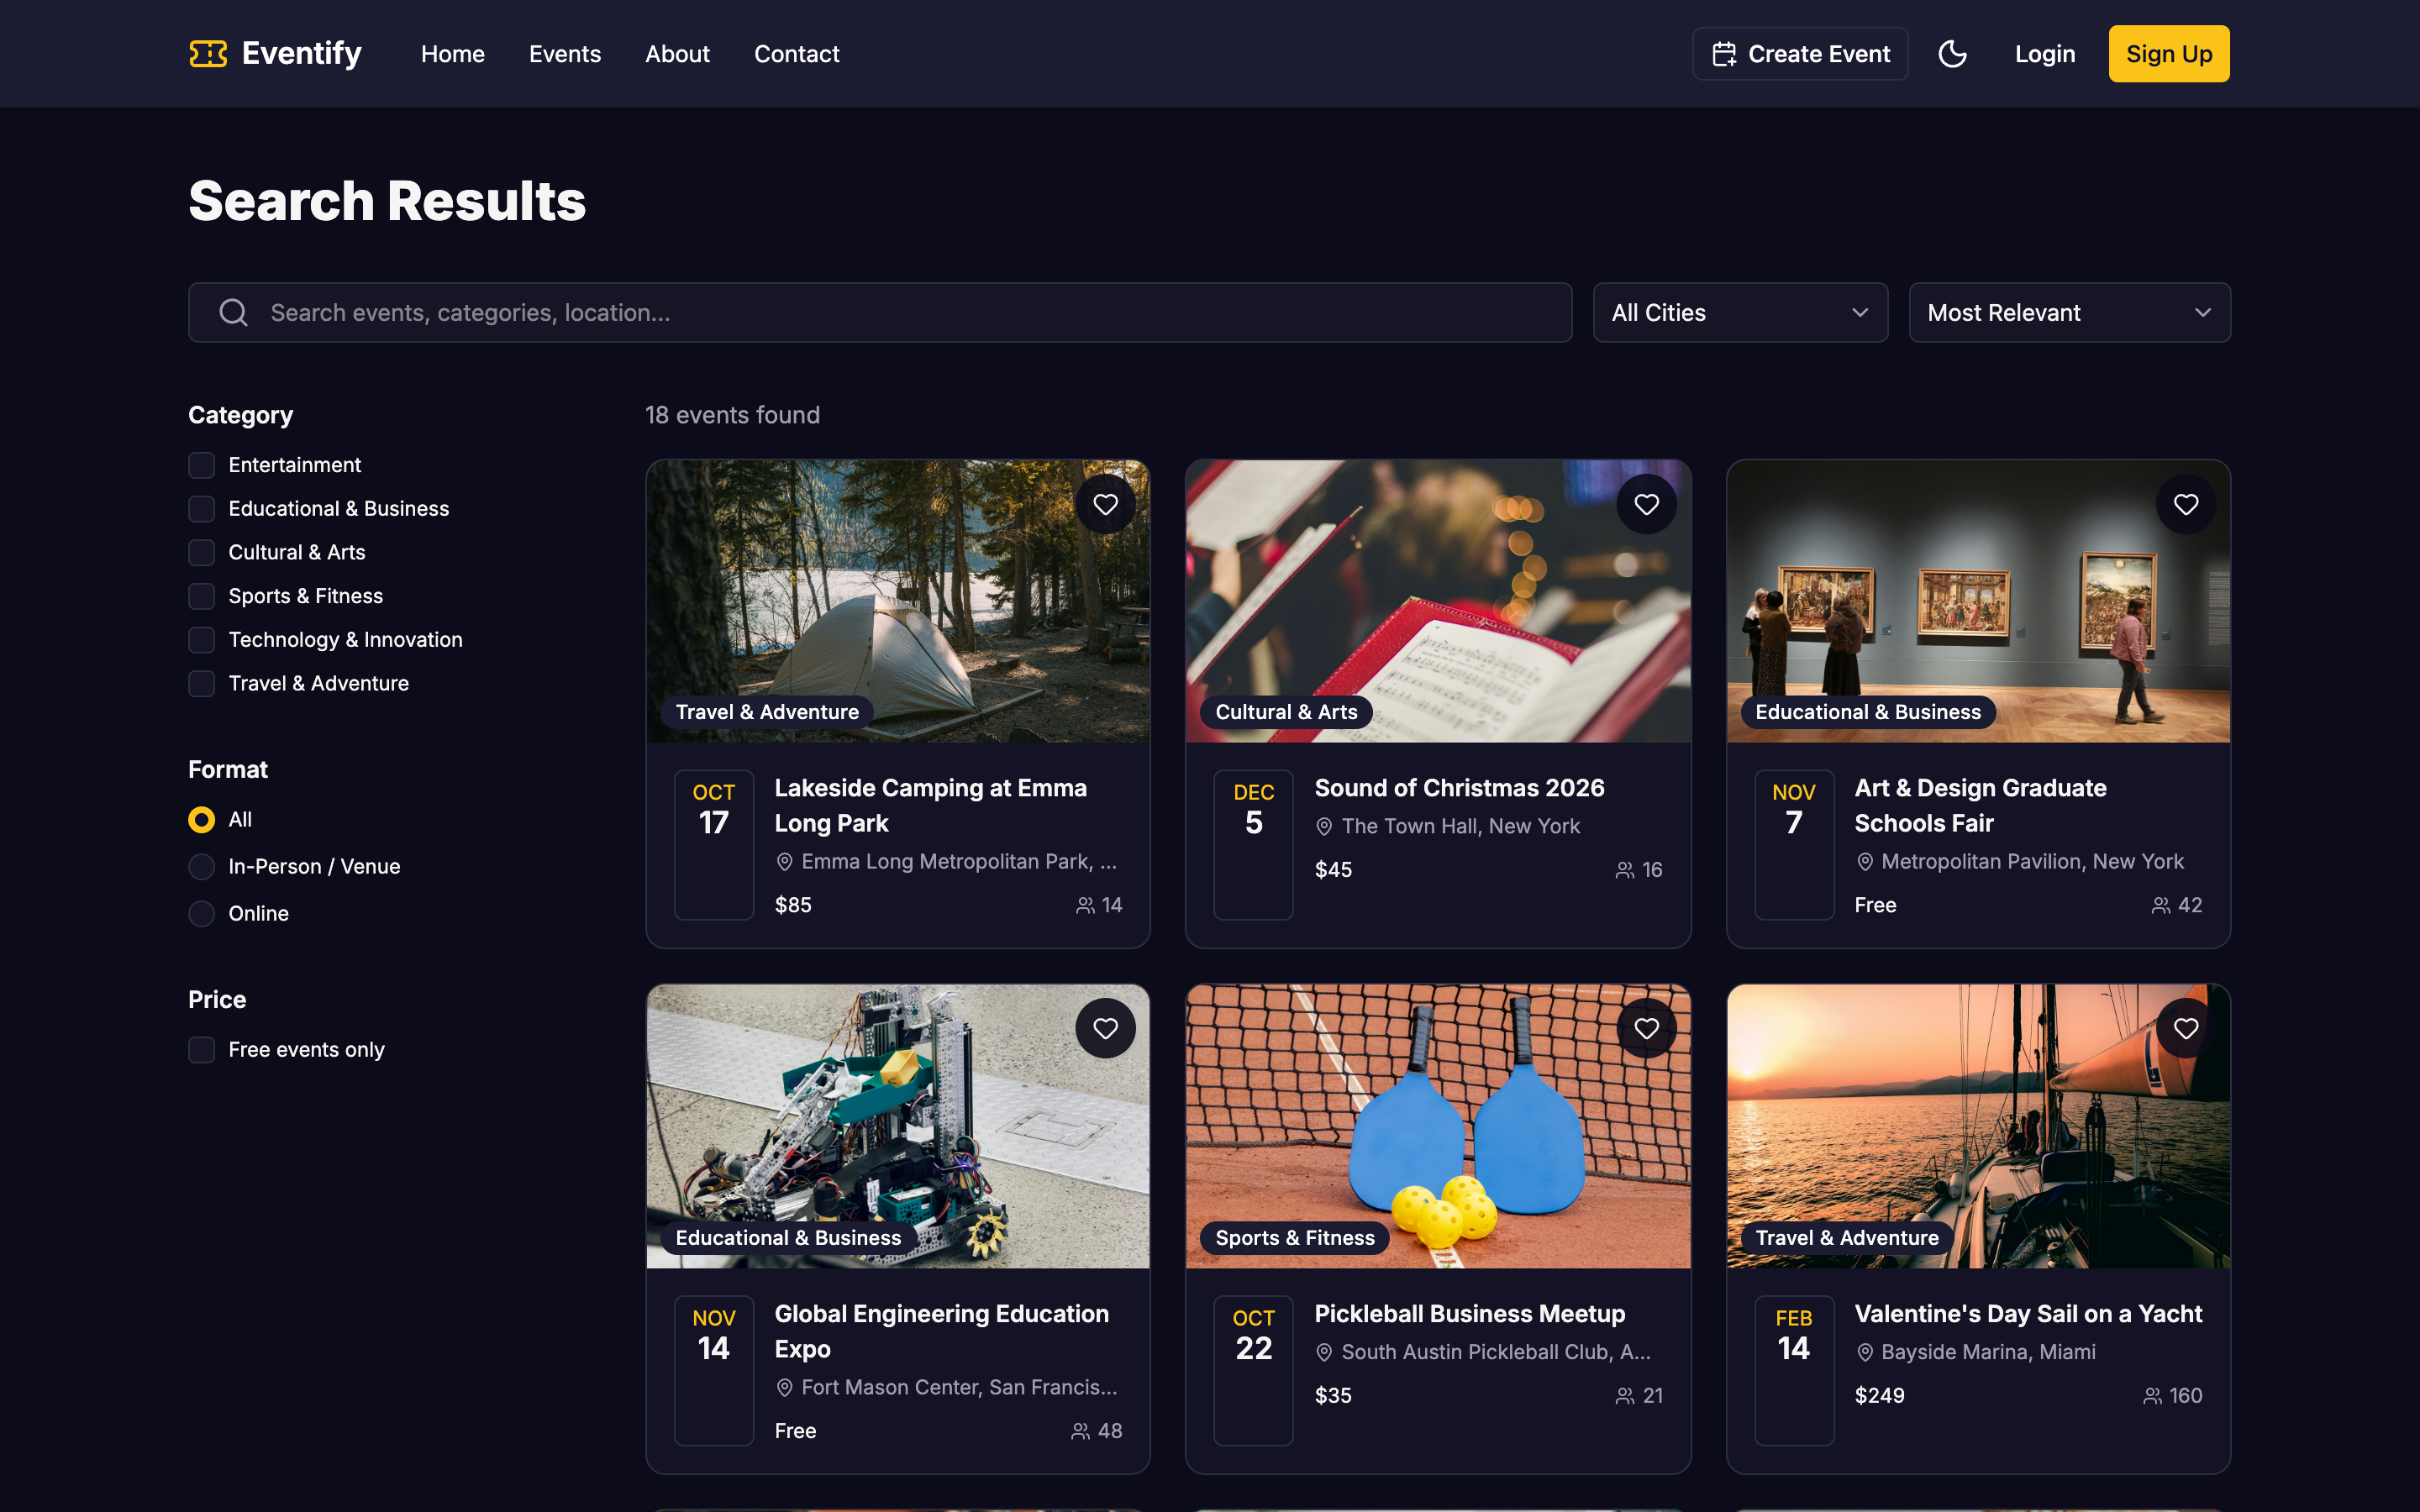Select the All format radio button
The image size is (2420, 1512).
(x=202, y=820)
